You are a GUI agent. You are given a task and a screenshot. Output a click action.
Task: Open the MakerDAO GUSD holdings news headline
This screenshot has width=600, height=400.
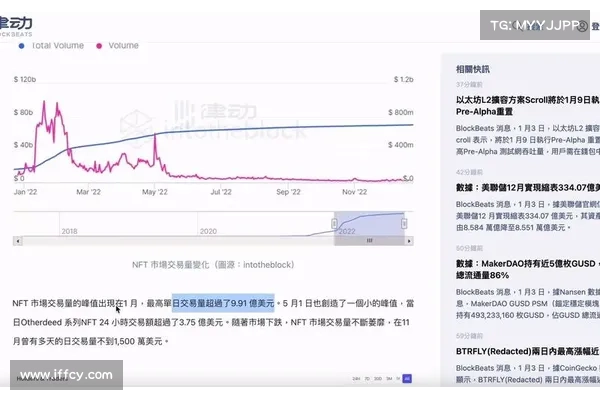point(528,269)
